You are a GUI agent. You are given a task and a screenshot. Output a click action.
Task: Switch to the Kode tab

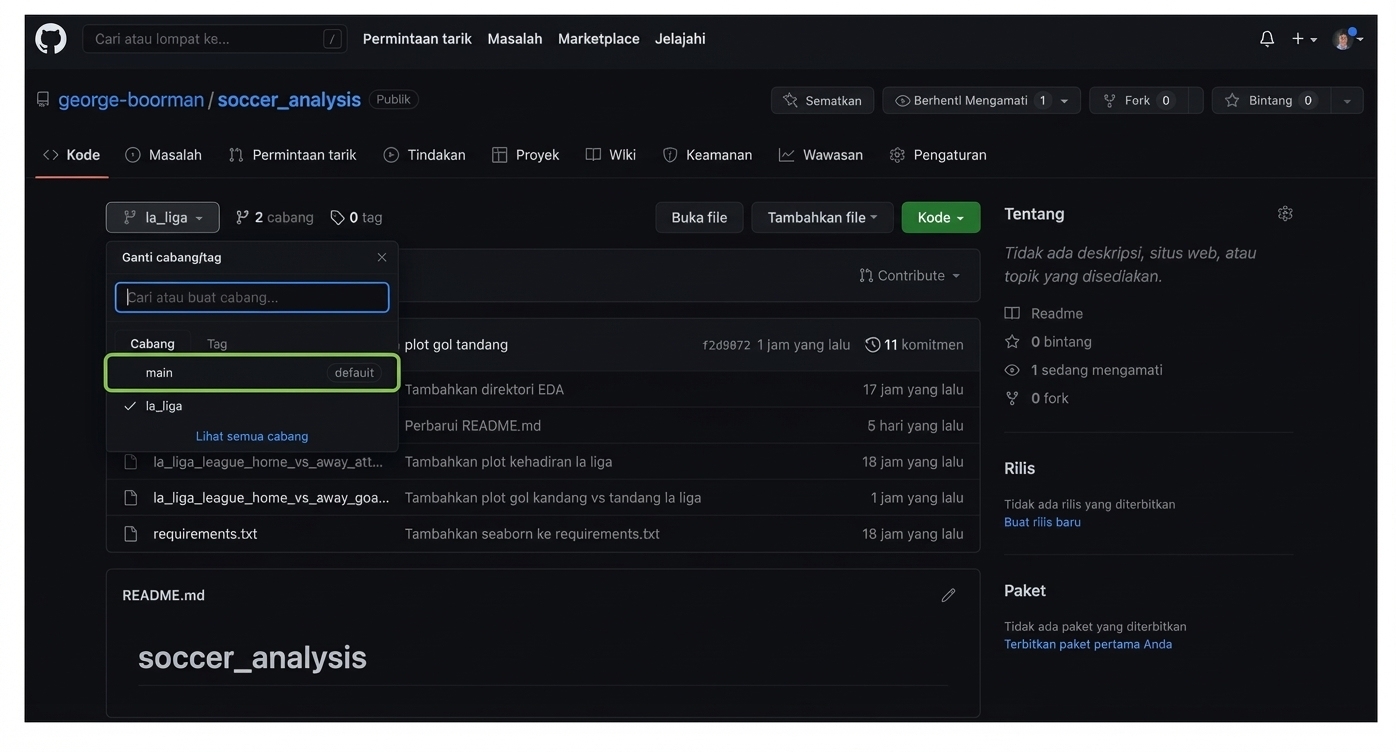point(71,155)
